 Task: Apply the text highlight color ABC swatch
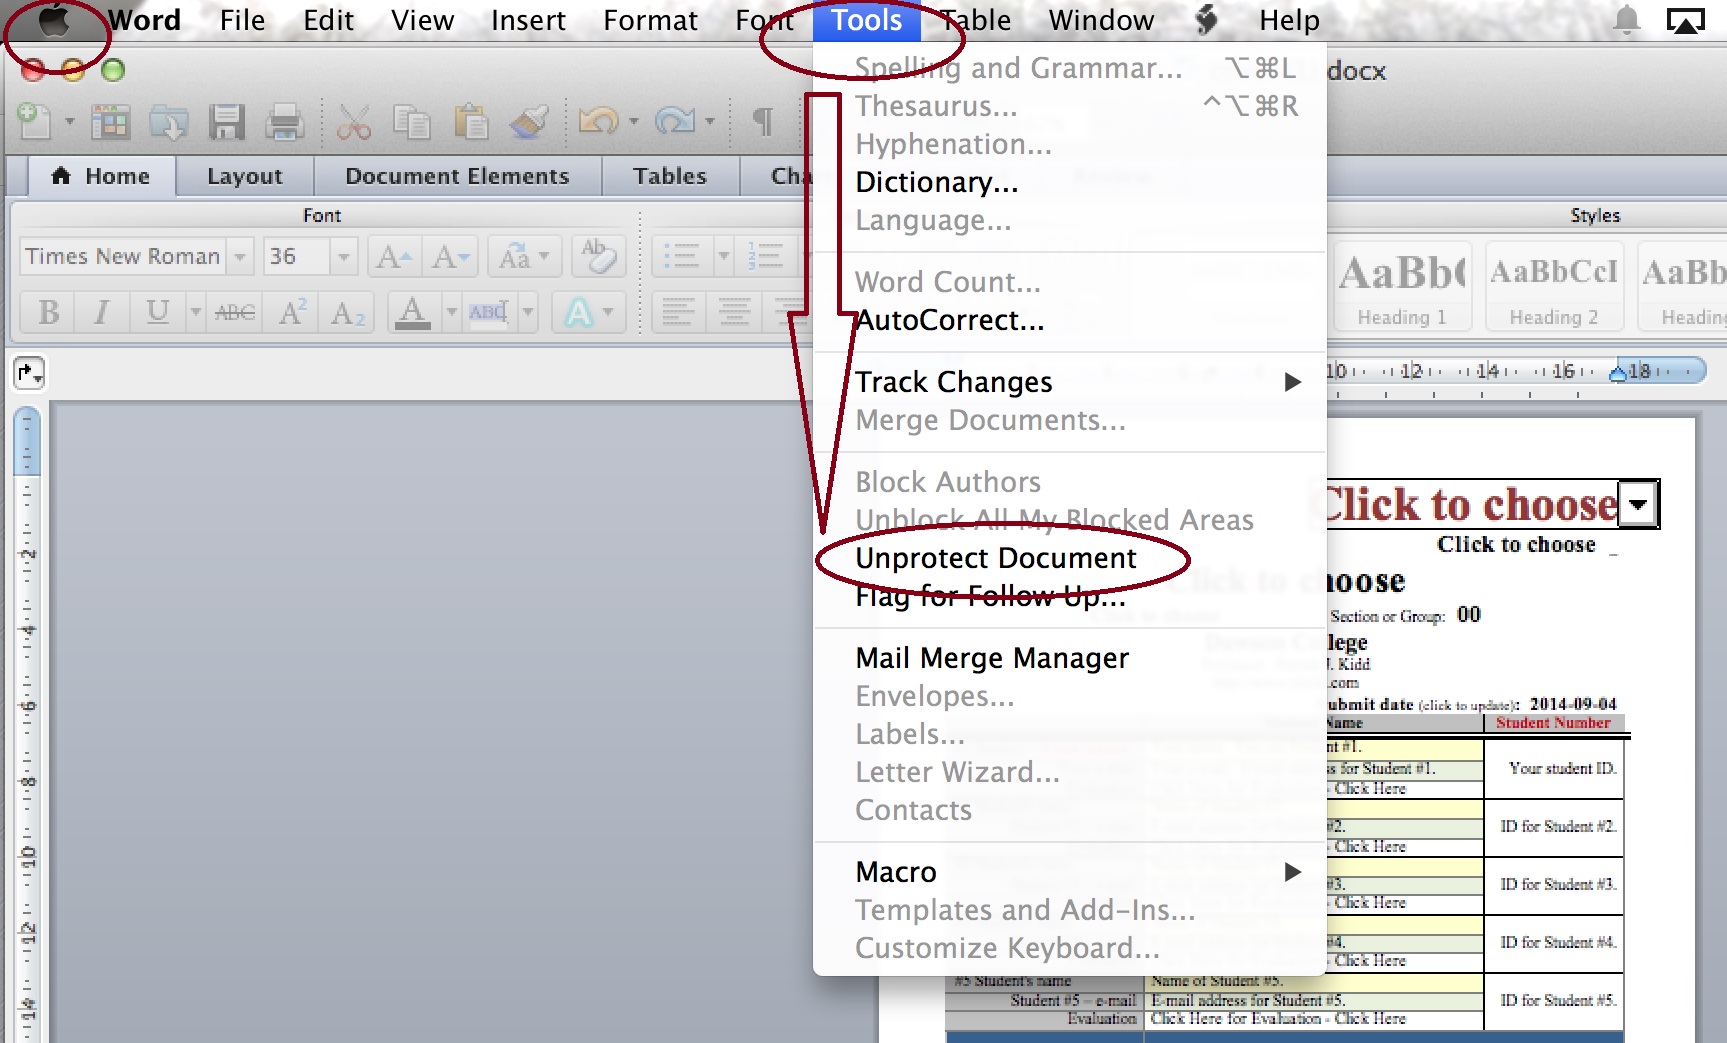coord(489,313)
